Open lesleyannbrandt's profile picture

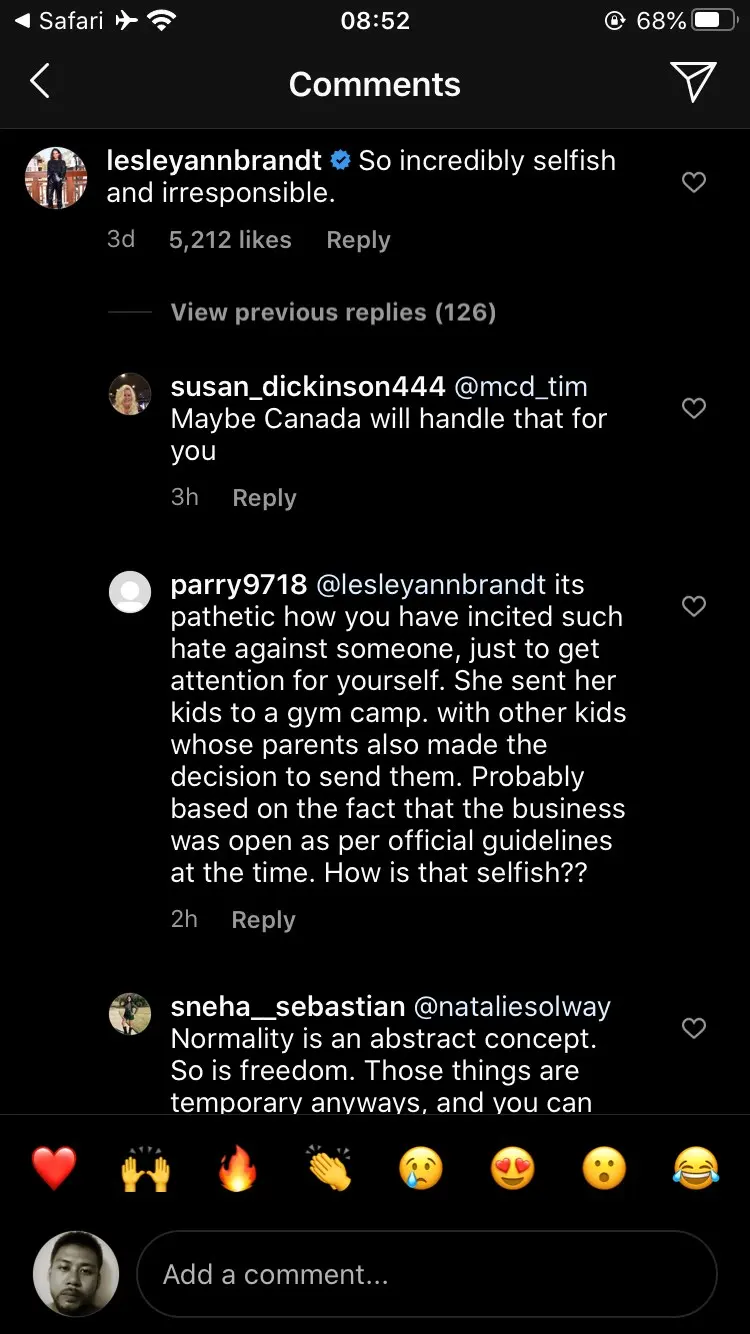56,177
